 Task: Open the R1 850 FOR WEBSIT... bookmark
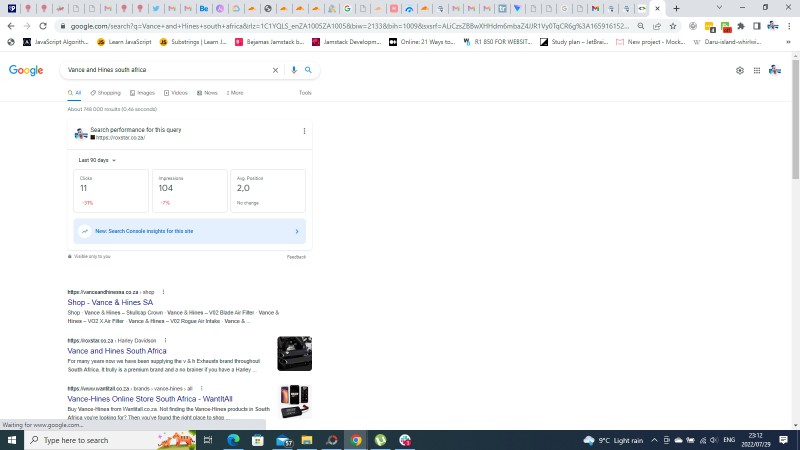click(498, 42)
